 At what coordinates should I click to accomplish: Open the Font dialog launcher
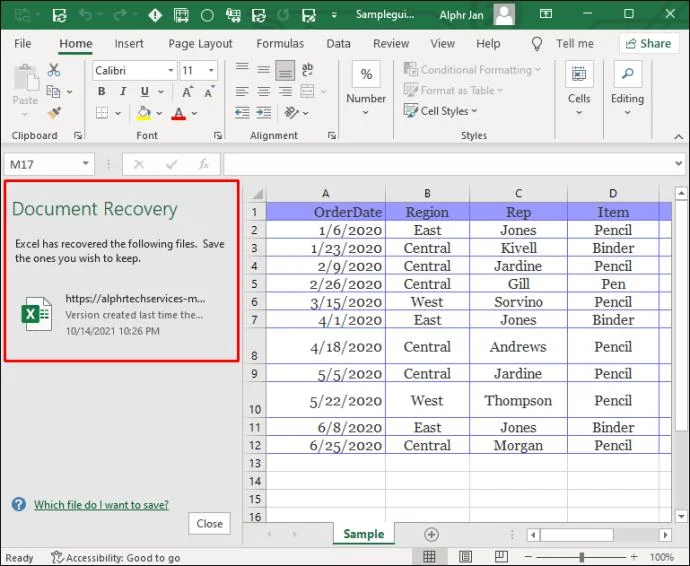pyautogui.click(x=217, y=136)
